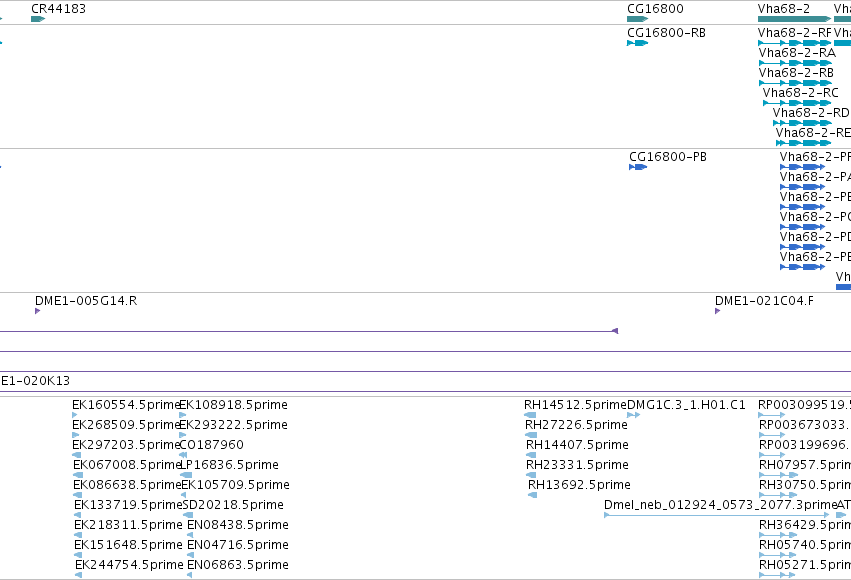Image resolution: width=851 pixels, height=580 pixels.
Task: Select the DMG1C.3_1.H01.C1 feature
Action: click(633, 415)
